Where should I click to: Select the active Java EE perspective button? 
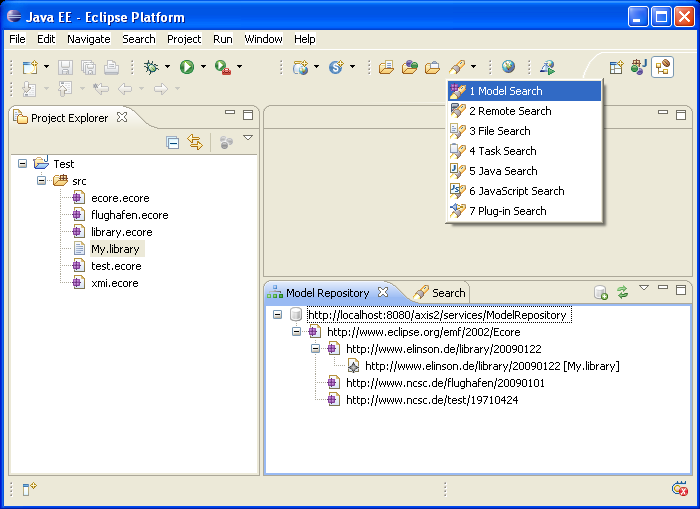[662, 67]
